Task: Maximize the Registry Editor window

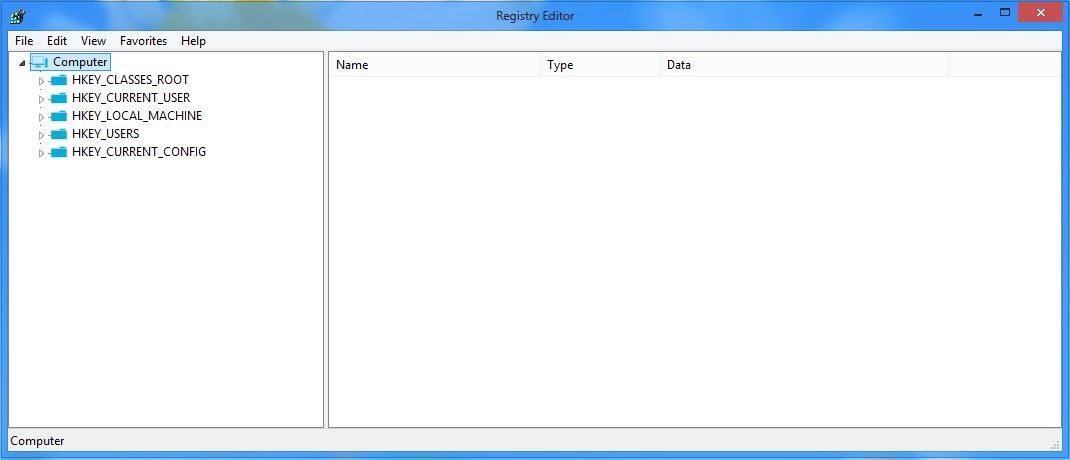Action: 1004,12
